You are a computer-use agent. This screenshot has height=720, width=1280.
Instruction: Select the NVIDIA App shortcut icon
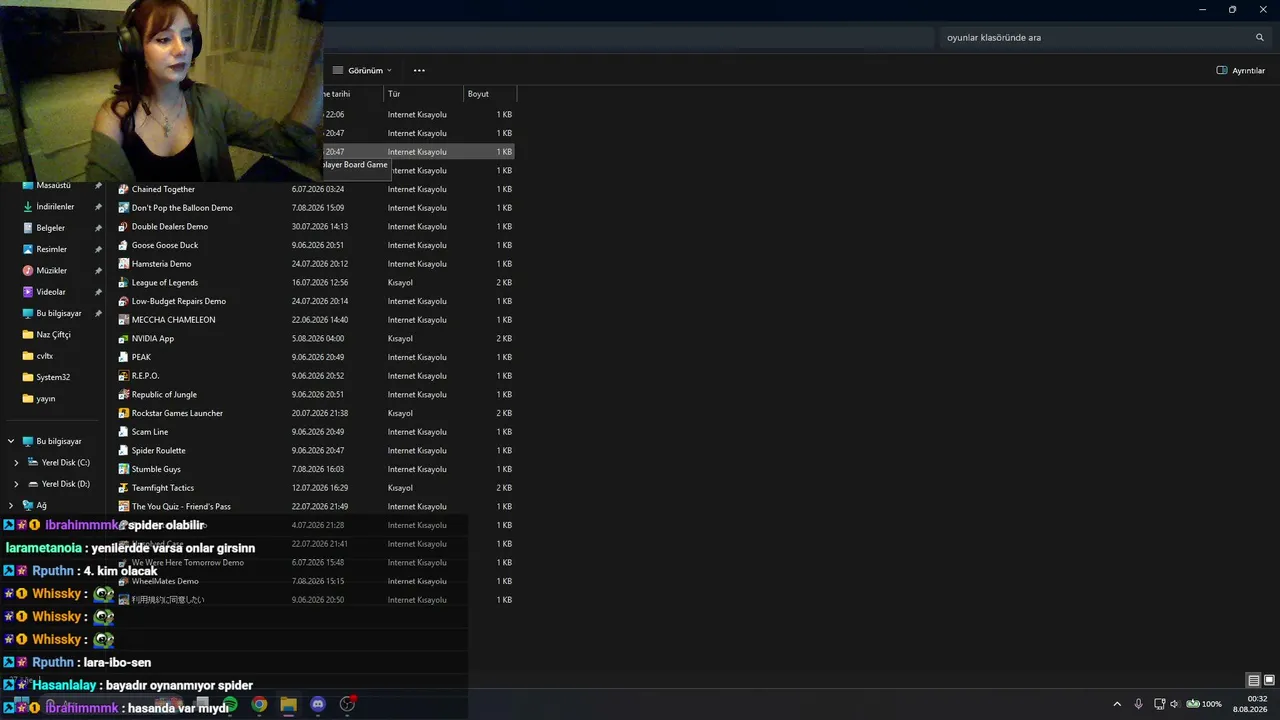tap(123, 339)
